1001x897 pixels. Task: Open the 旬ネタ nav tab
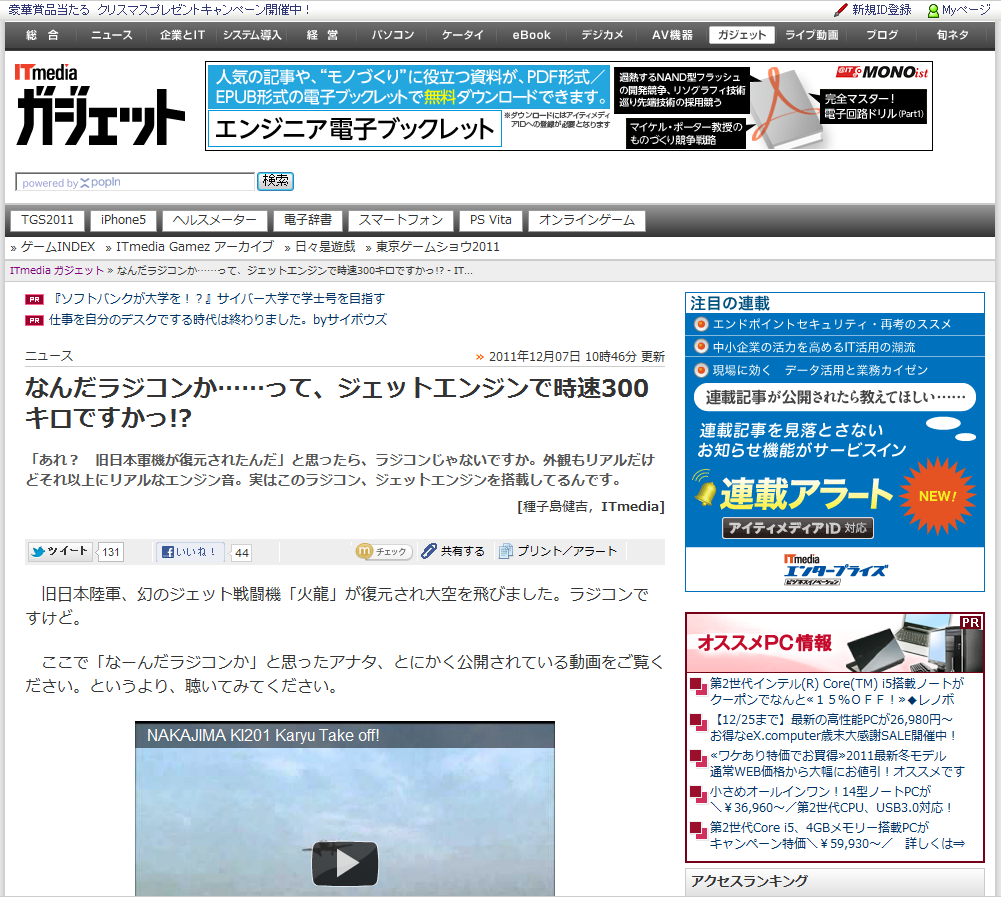[x=952, y=35]
